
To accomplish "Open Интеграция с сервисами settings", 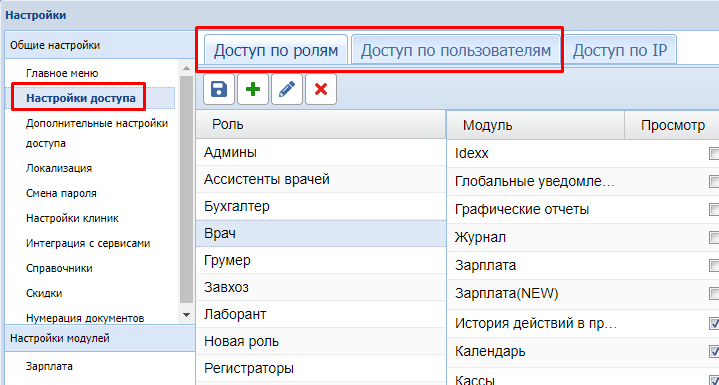I will pos(88,243).
